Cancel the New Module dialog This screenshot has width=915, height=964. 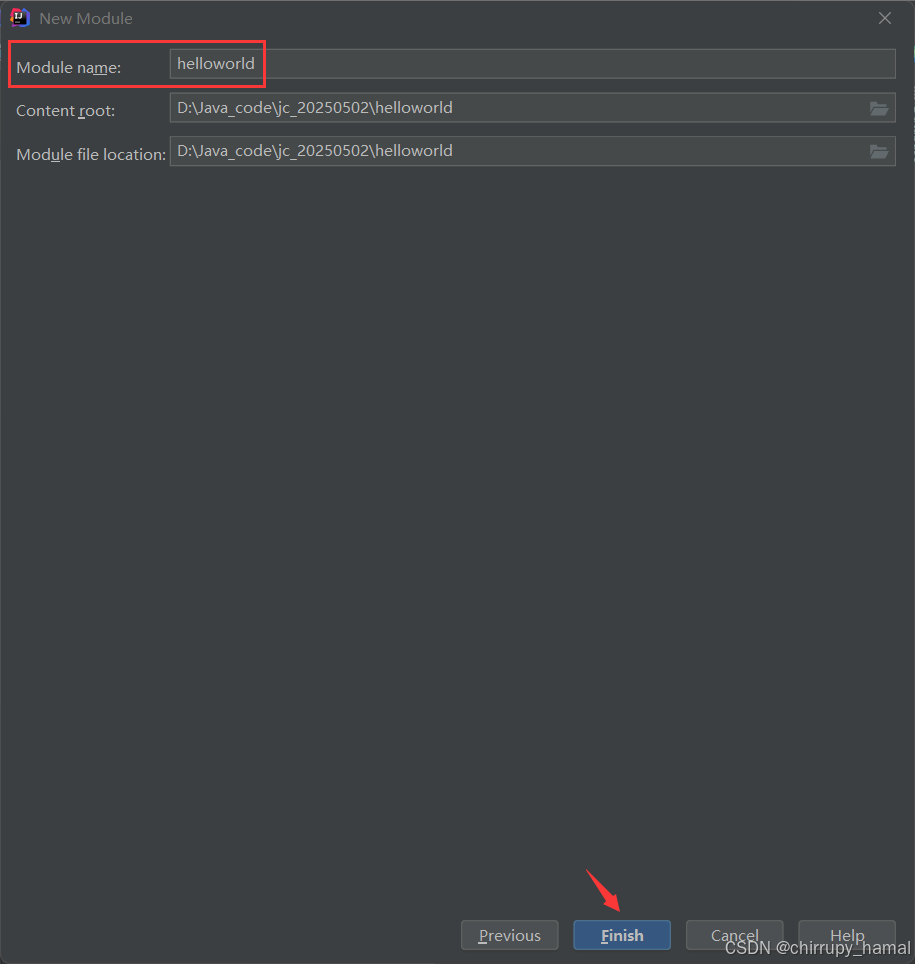click(734, 935)
